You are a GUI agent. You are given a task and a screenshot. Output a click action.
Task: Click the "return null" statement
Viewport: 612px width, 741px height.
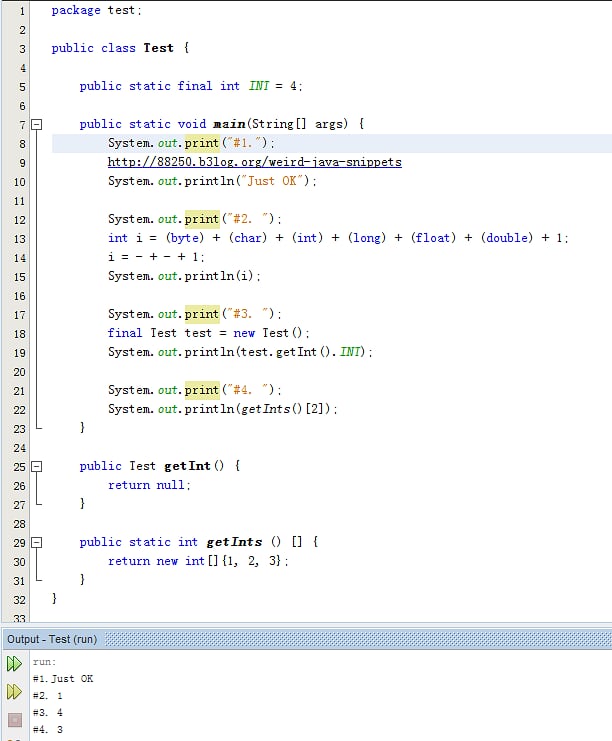pos(148,485)
